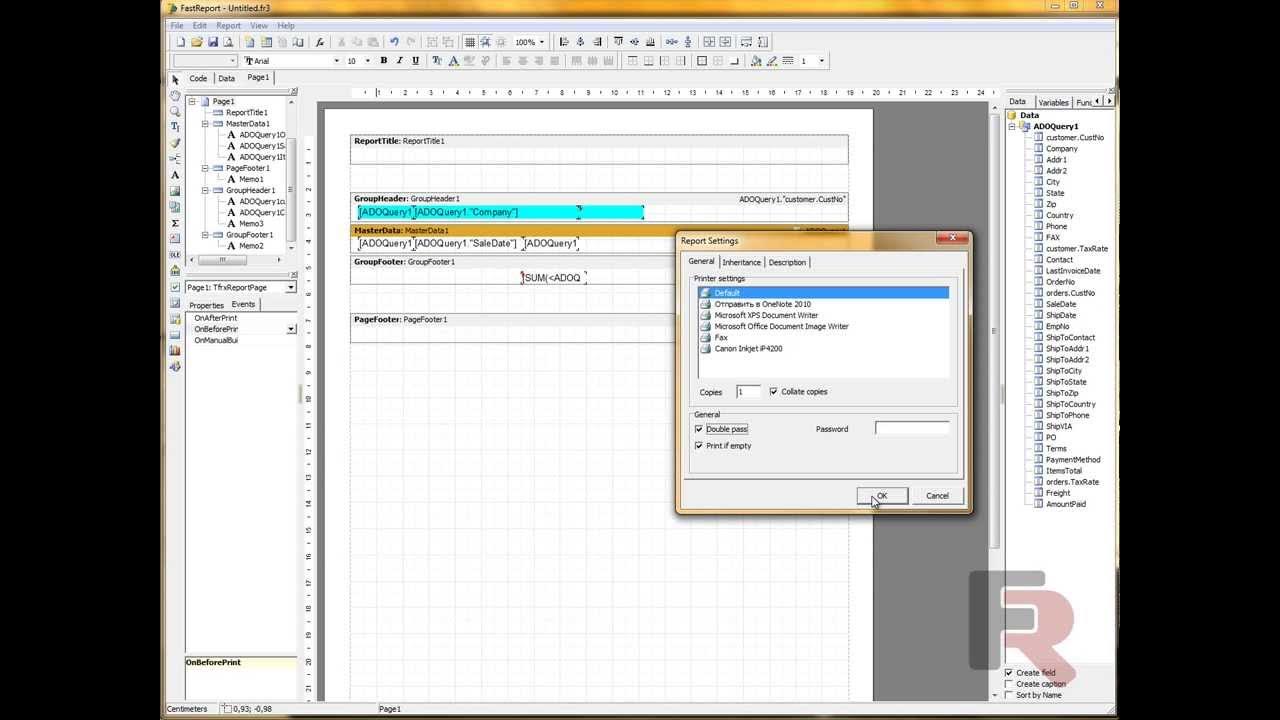Open the View menu

tap(259, 25)
